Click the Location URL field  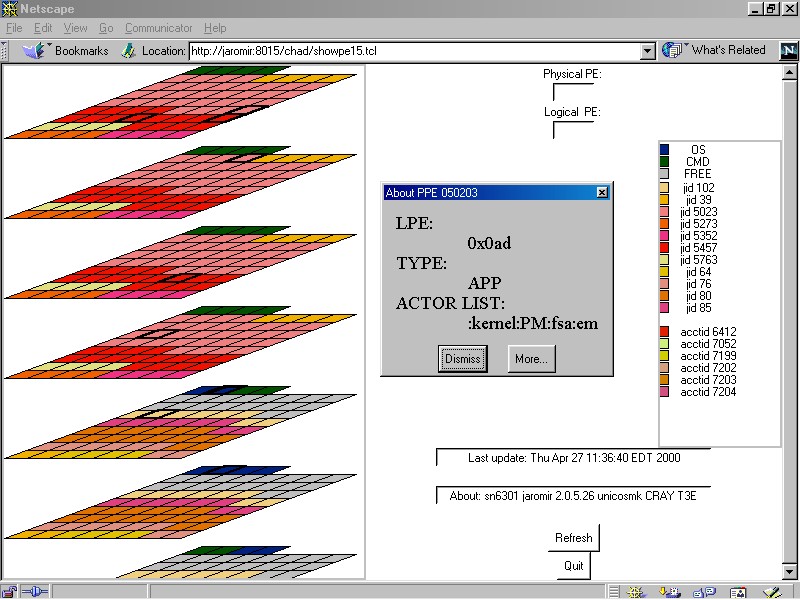[415, 51]
